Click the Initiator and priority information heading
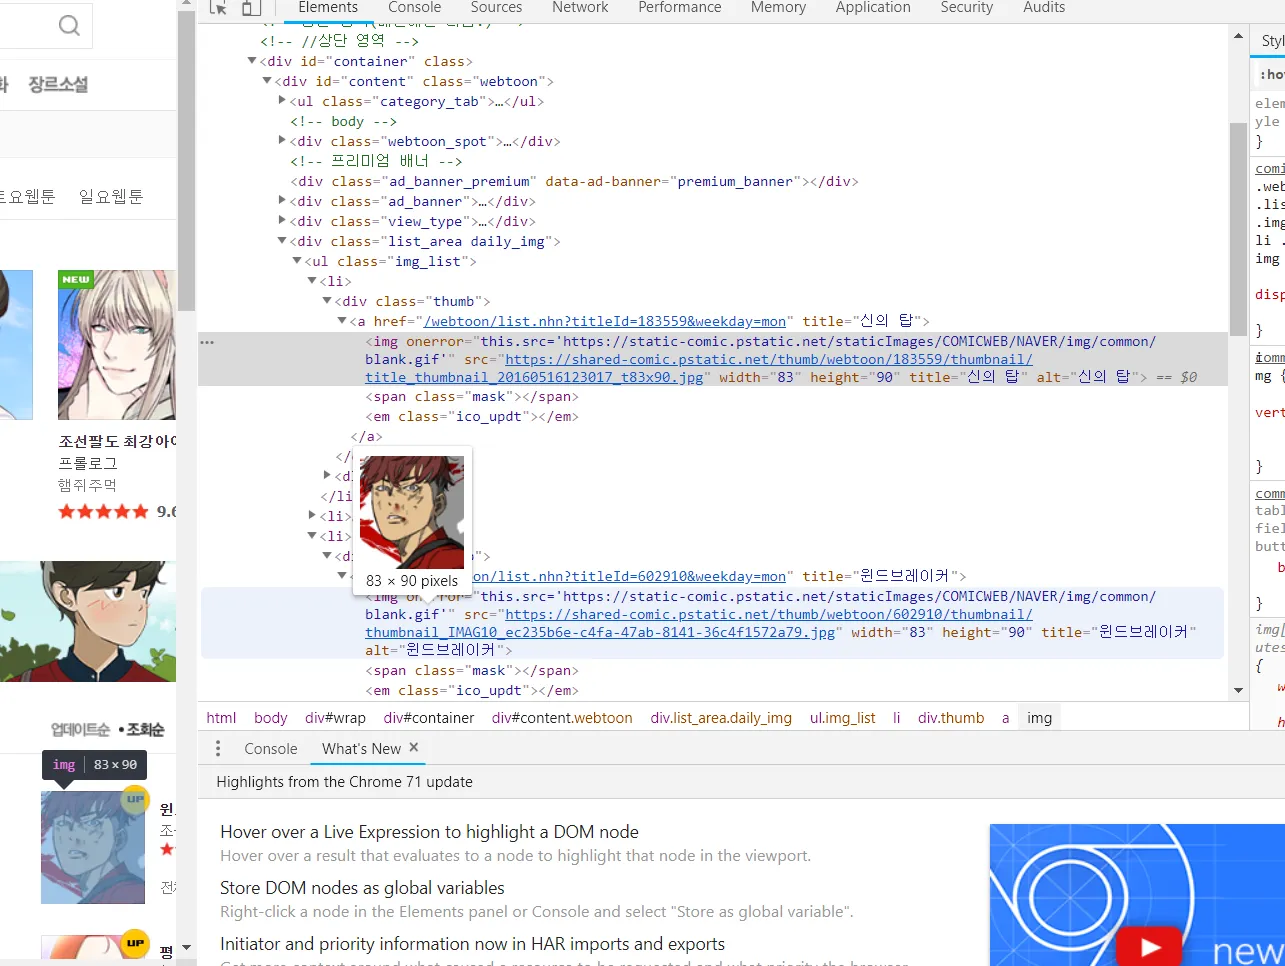The width and height of the screenshot is (1285, 966). pyautogui.click(x=472, y=944)
